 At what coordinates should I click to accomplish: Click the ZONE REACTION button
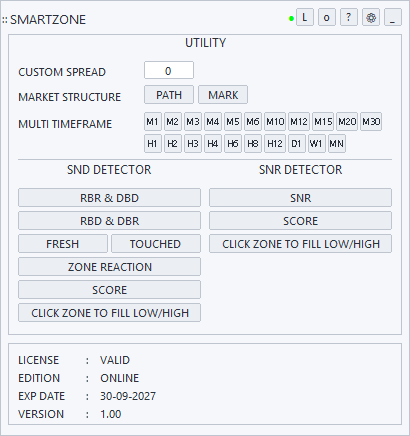109,267
